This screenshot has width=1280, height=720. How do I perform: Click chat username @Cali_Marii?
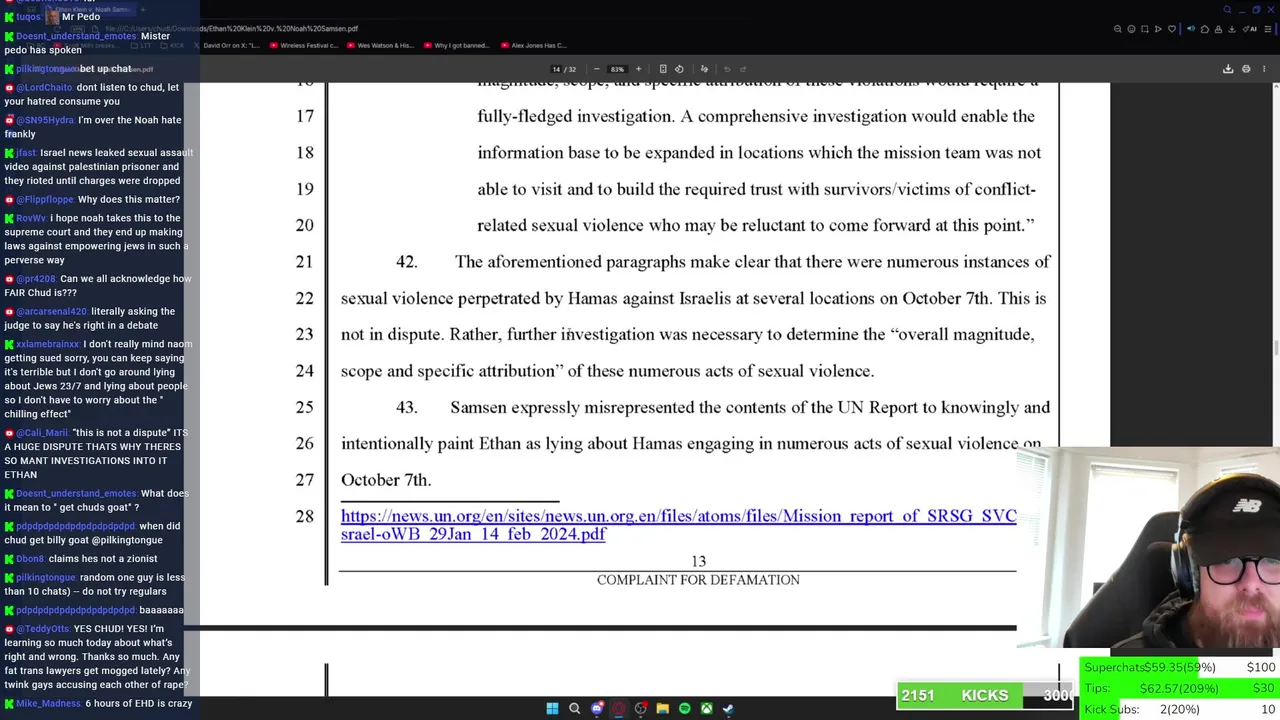click(42, 433)
